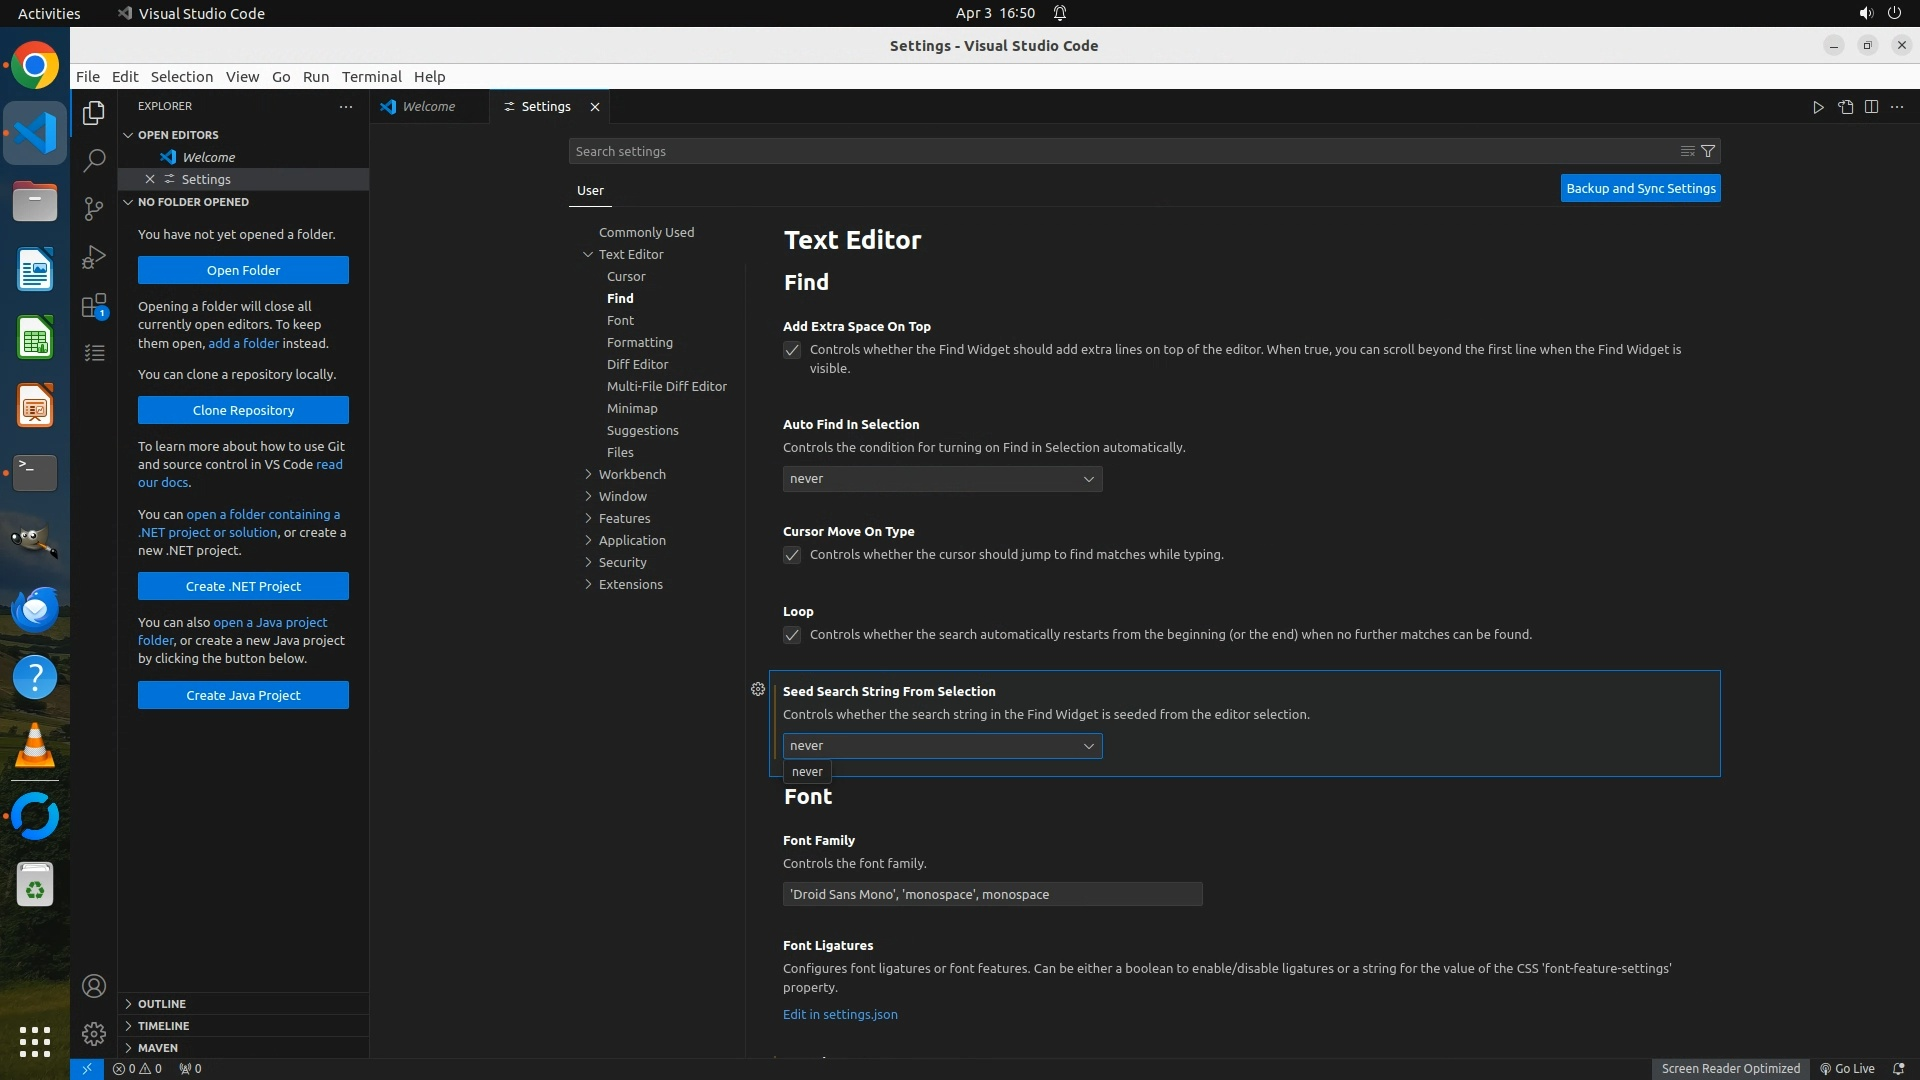The height and width of the screenshot is (1080, 1920).
Task: Click the Manage gear icon in activity bar
Action: (94, 1034)
